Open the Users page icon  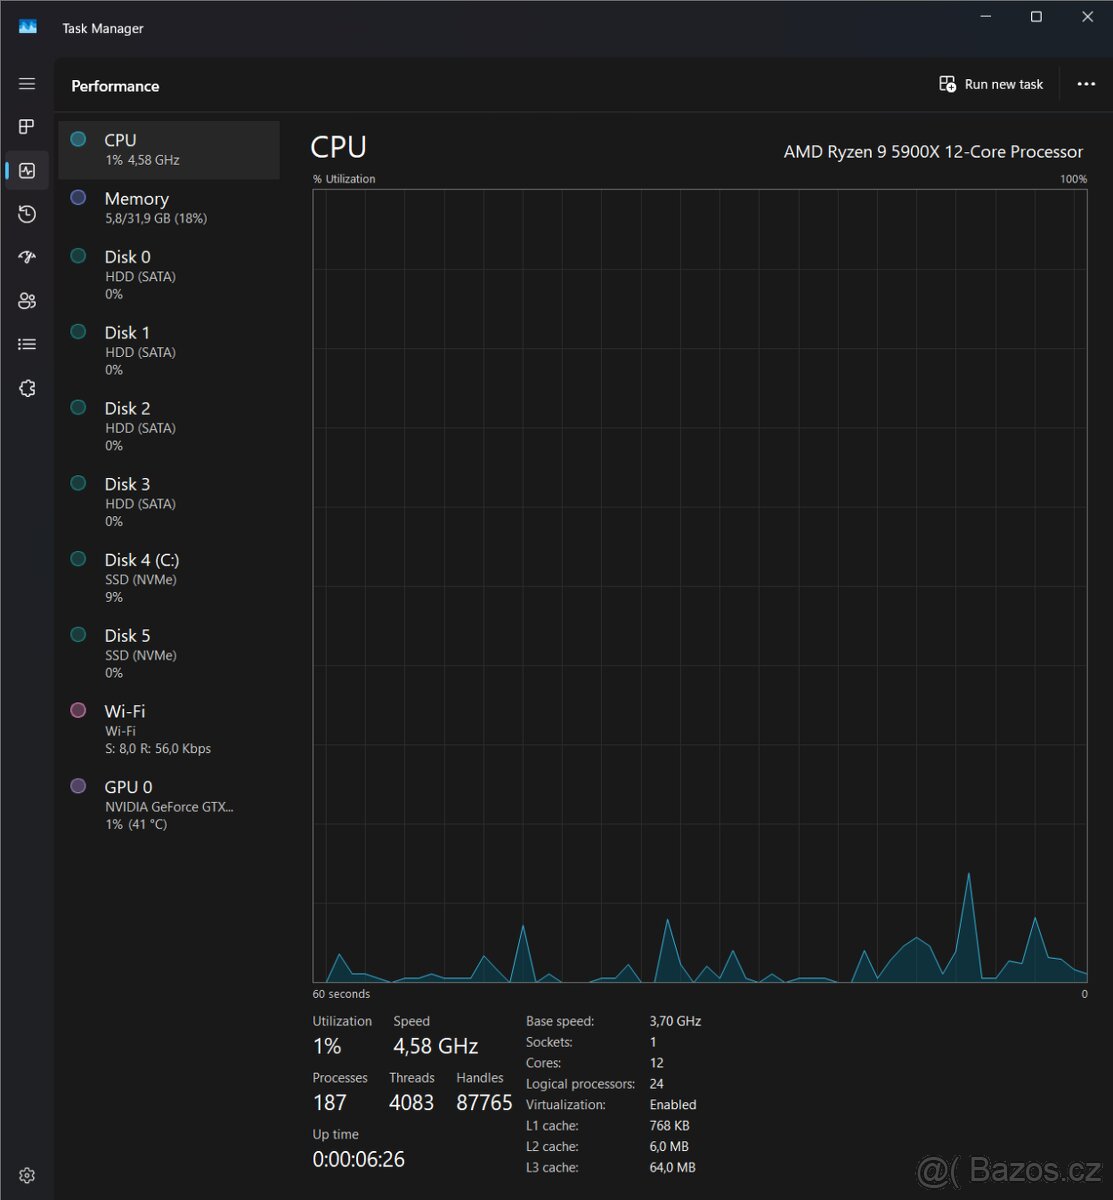(26, 300)
